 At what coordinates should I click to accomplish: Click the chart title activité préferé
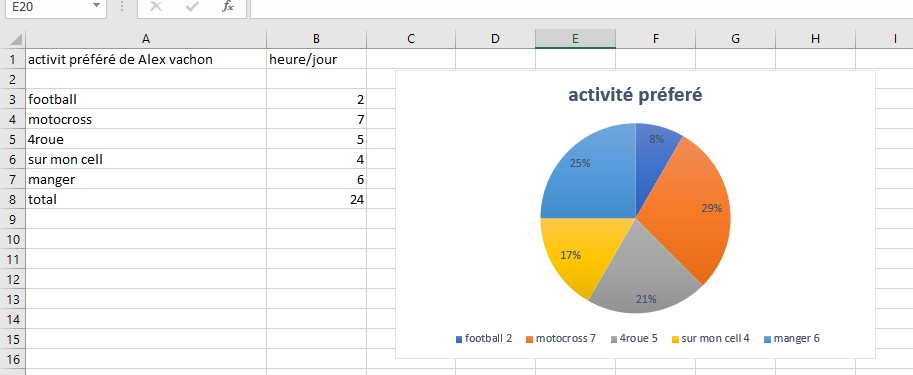635,94
